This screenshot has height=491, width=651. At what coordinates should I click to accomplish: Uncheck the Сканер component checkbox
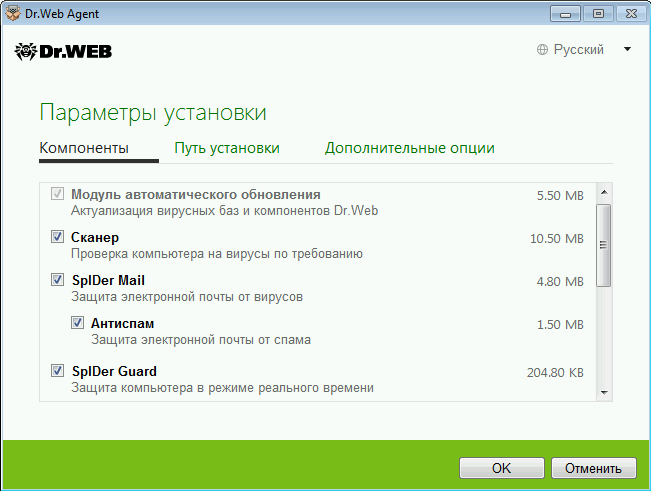pyautogui.click(x=57, y=237)
